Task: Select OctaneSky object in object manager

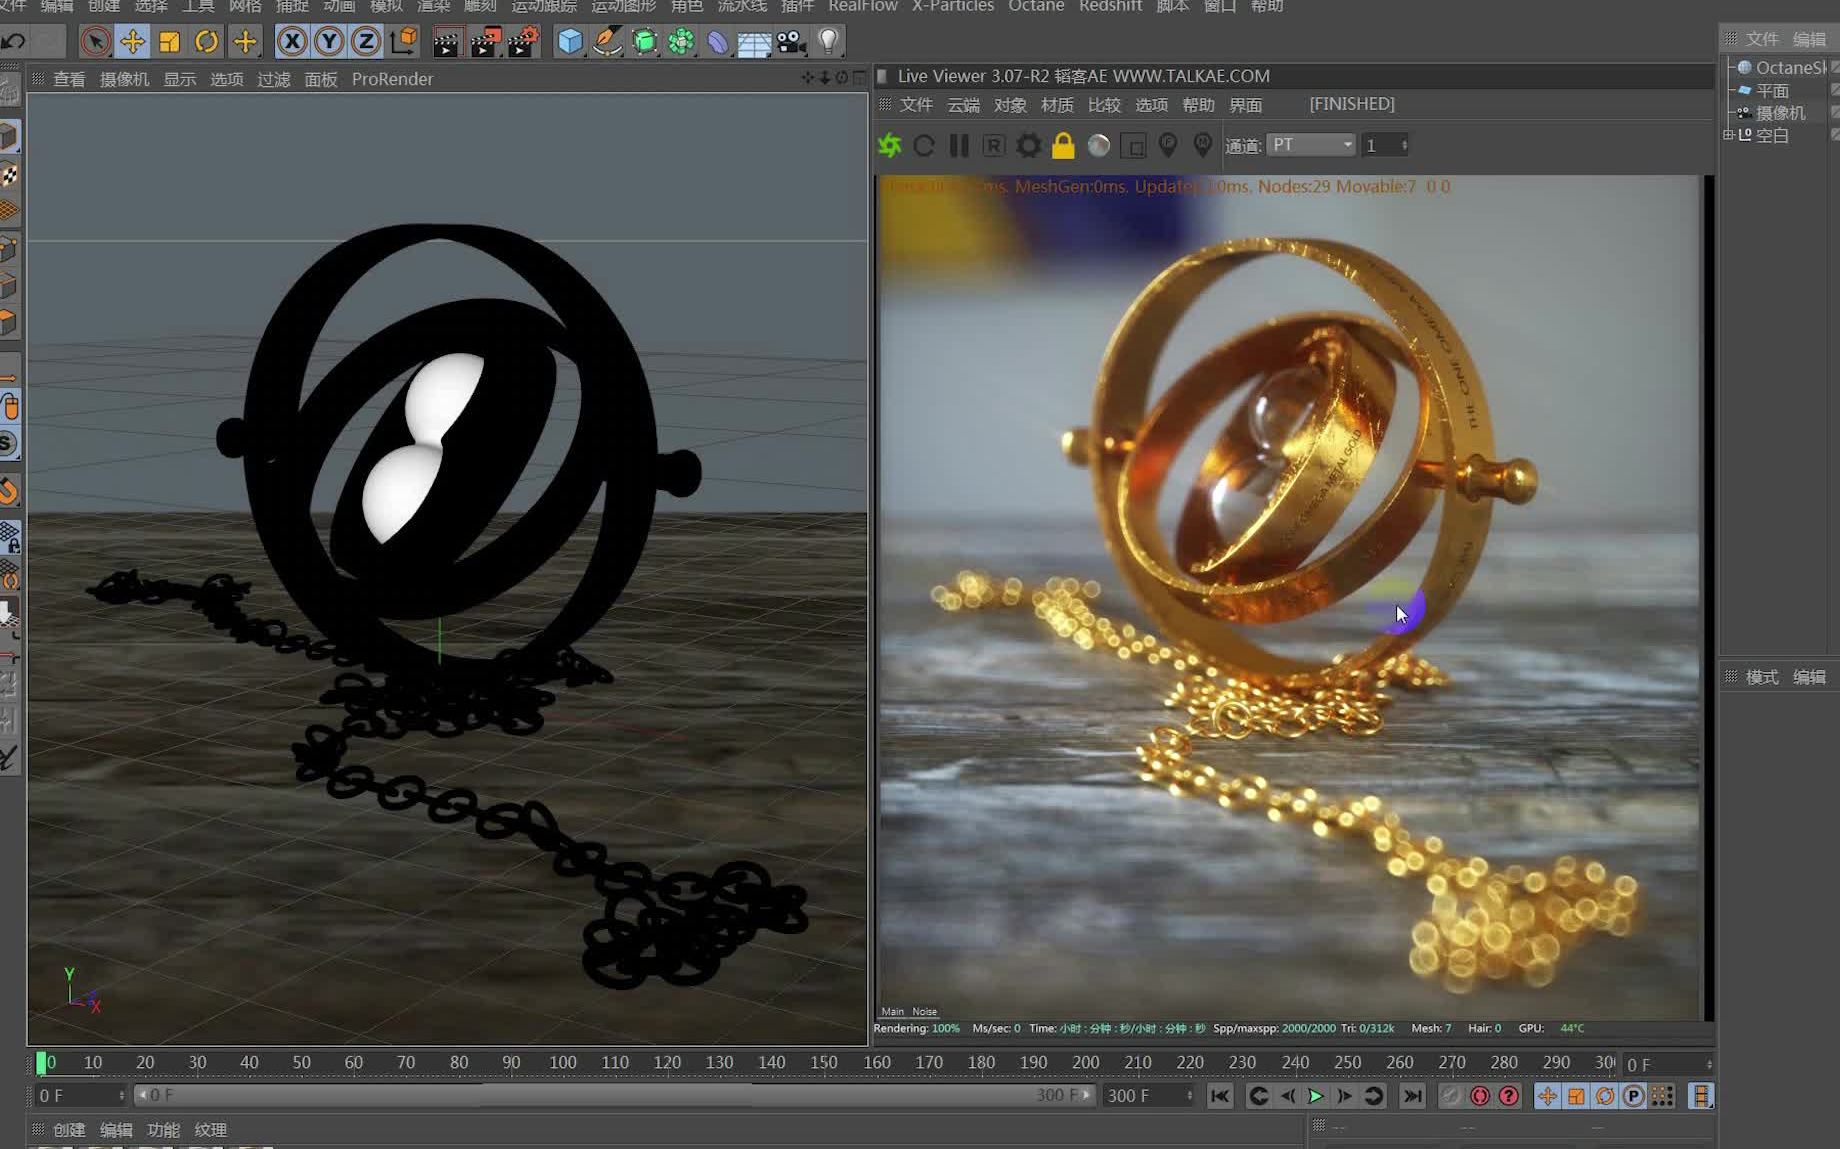Action: tap(1790, 67)
